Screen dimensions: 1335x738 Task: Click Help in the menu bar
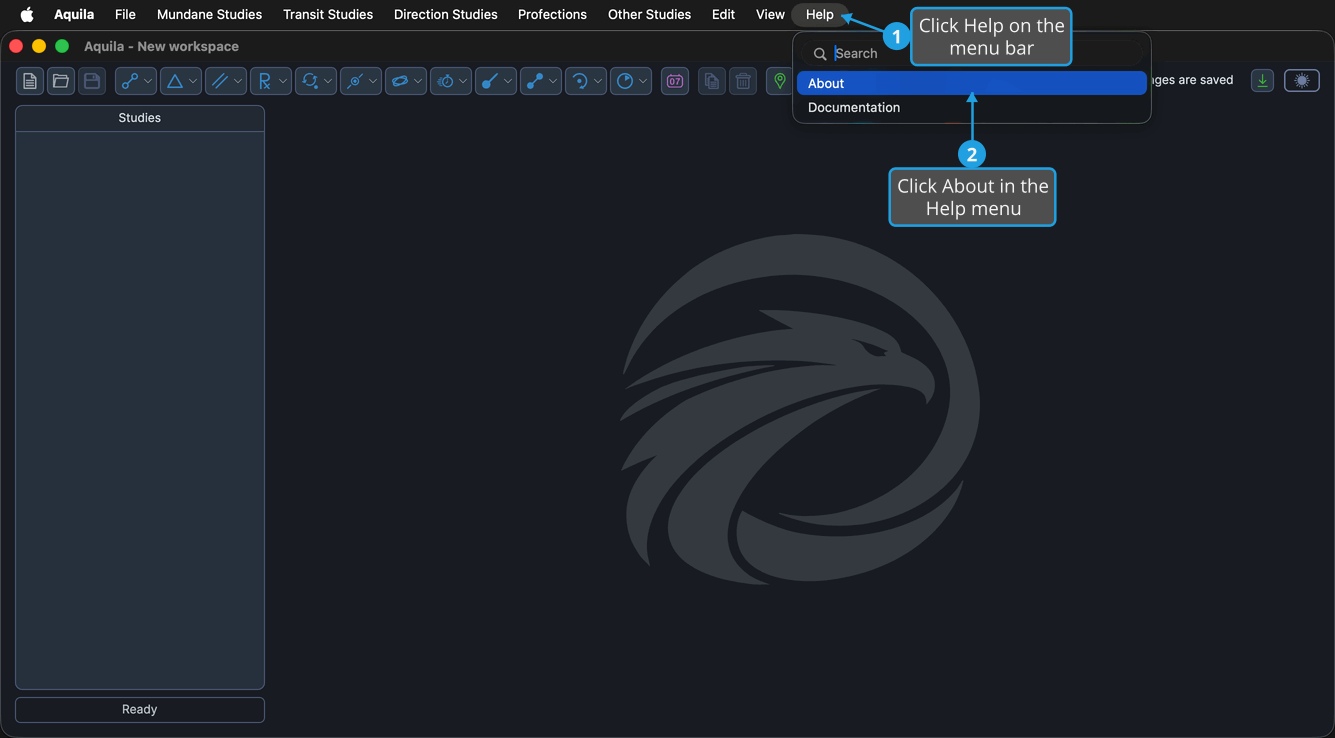pyautogui.click(x=820, y=14)
